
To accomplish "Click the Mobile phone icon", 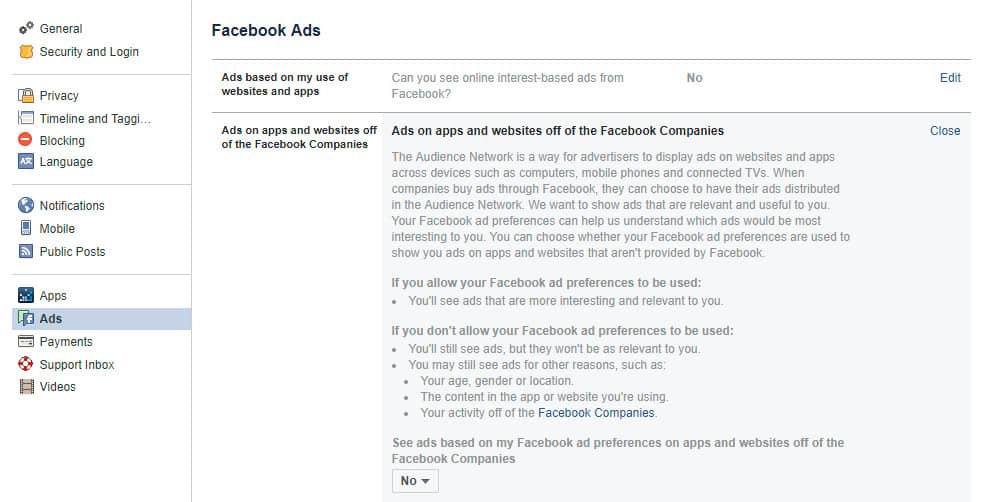I will click(26, 229).
